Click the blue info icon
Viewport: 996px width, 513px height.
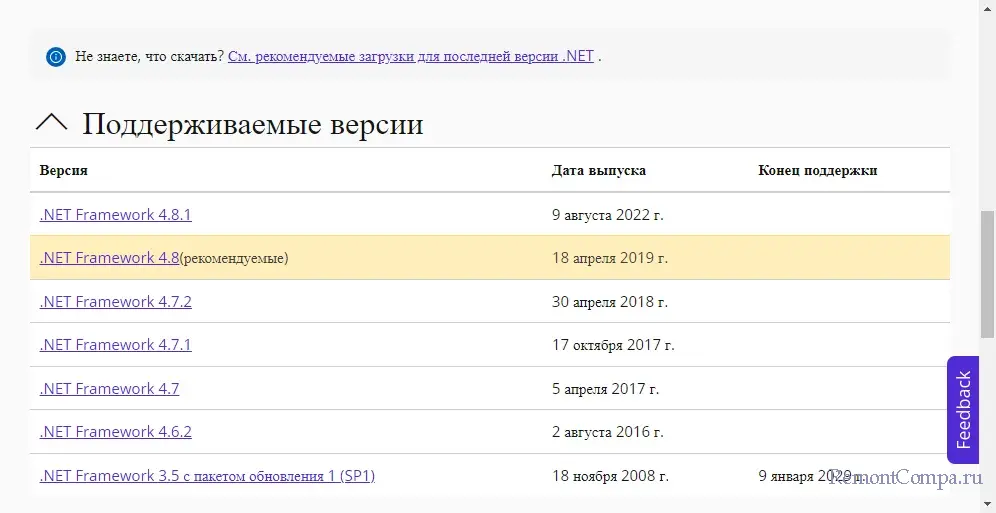[x=56, y=56]
